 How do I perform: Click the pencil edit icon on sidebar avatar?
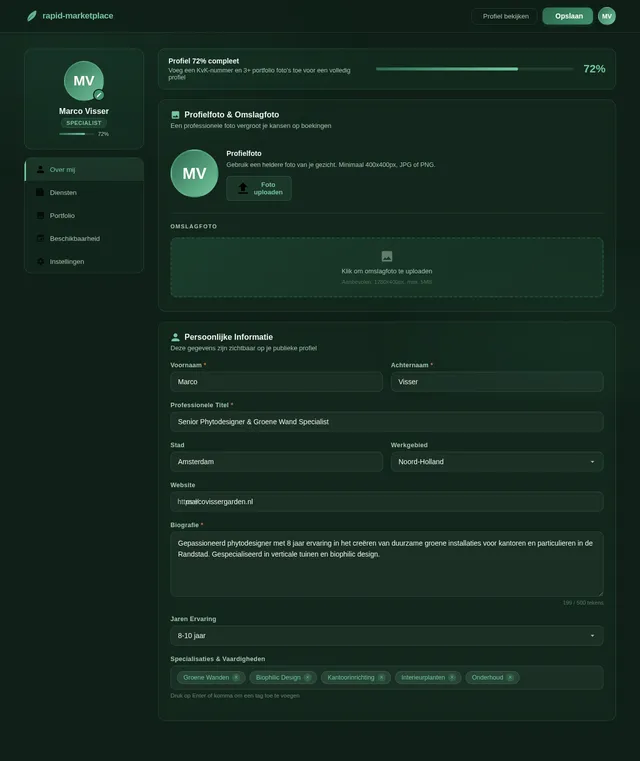[99, 95]
